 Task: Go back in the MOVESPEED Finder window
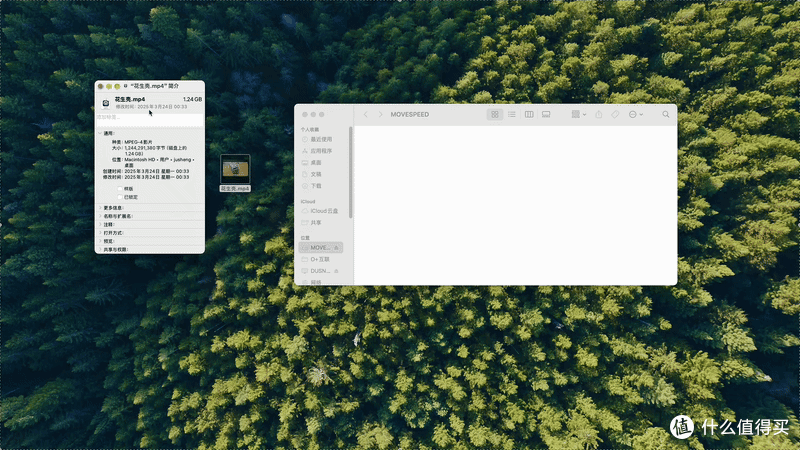pos(365,114)
